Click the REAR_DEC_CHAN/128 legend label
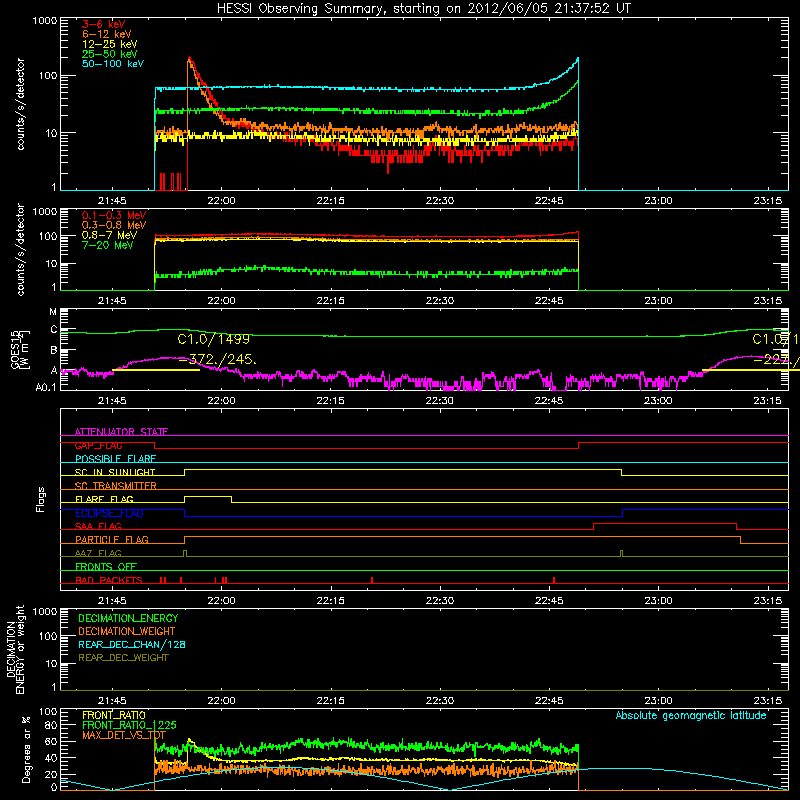This screenshot has width=800, height=800. pyautogui.click(x=132, y=644)
